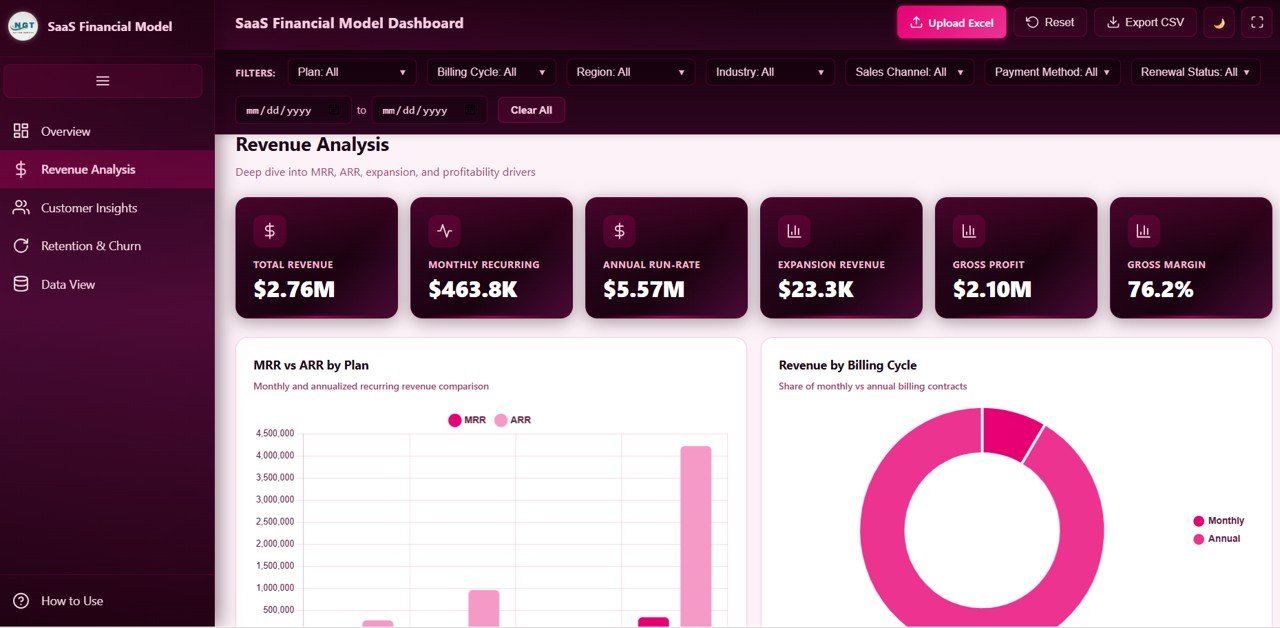Click the Expansion Revenue bar chart icon
Screen dimensions: 1280x628
pos(793,230)
